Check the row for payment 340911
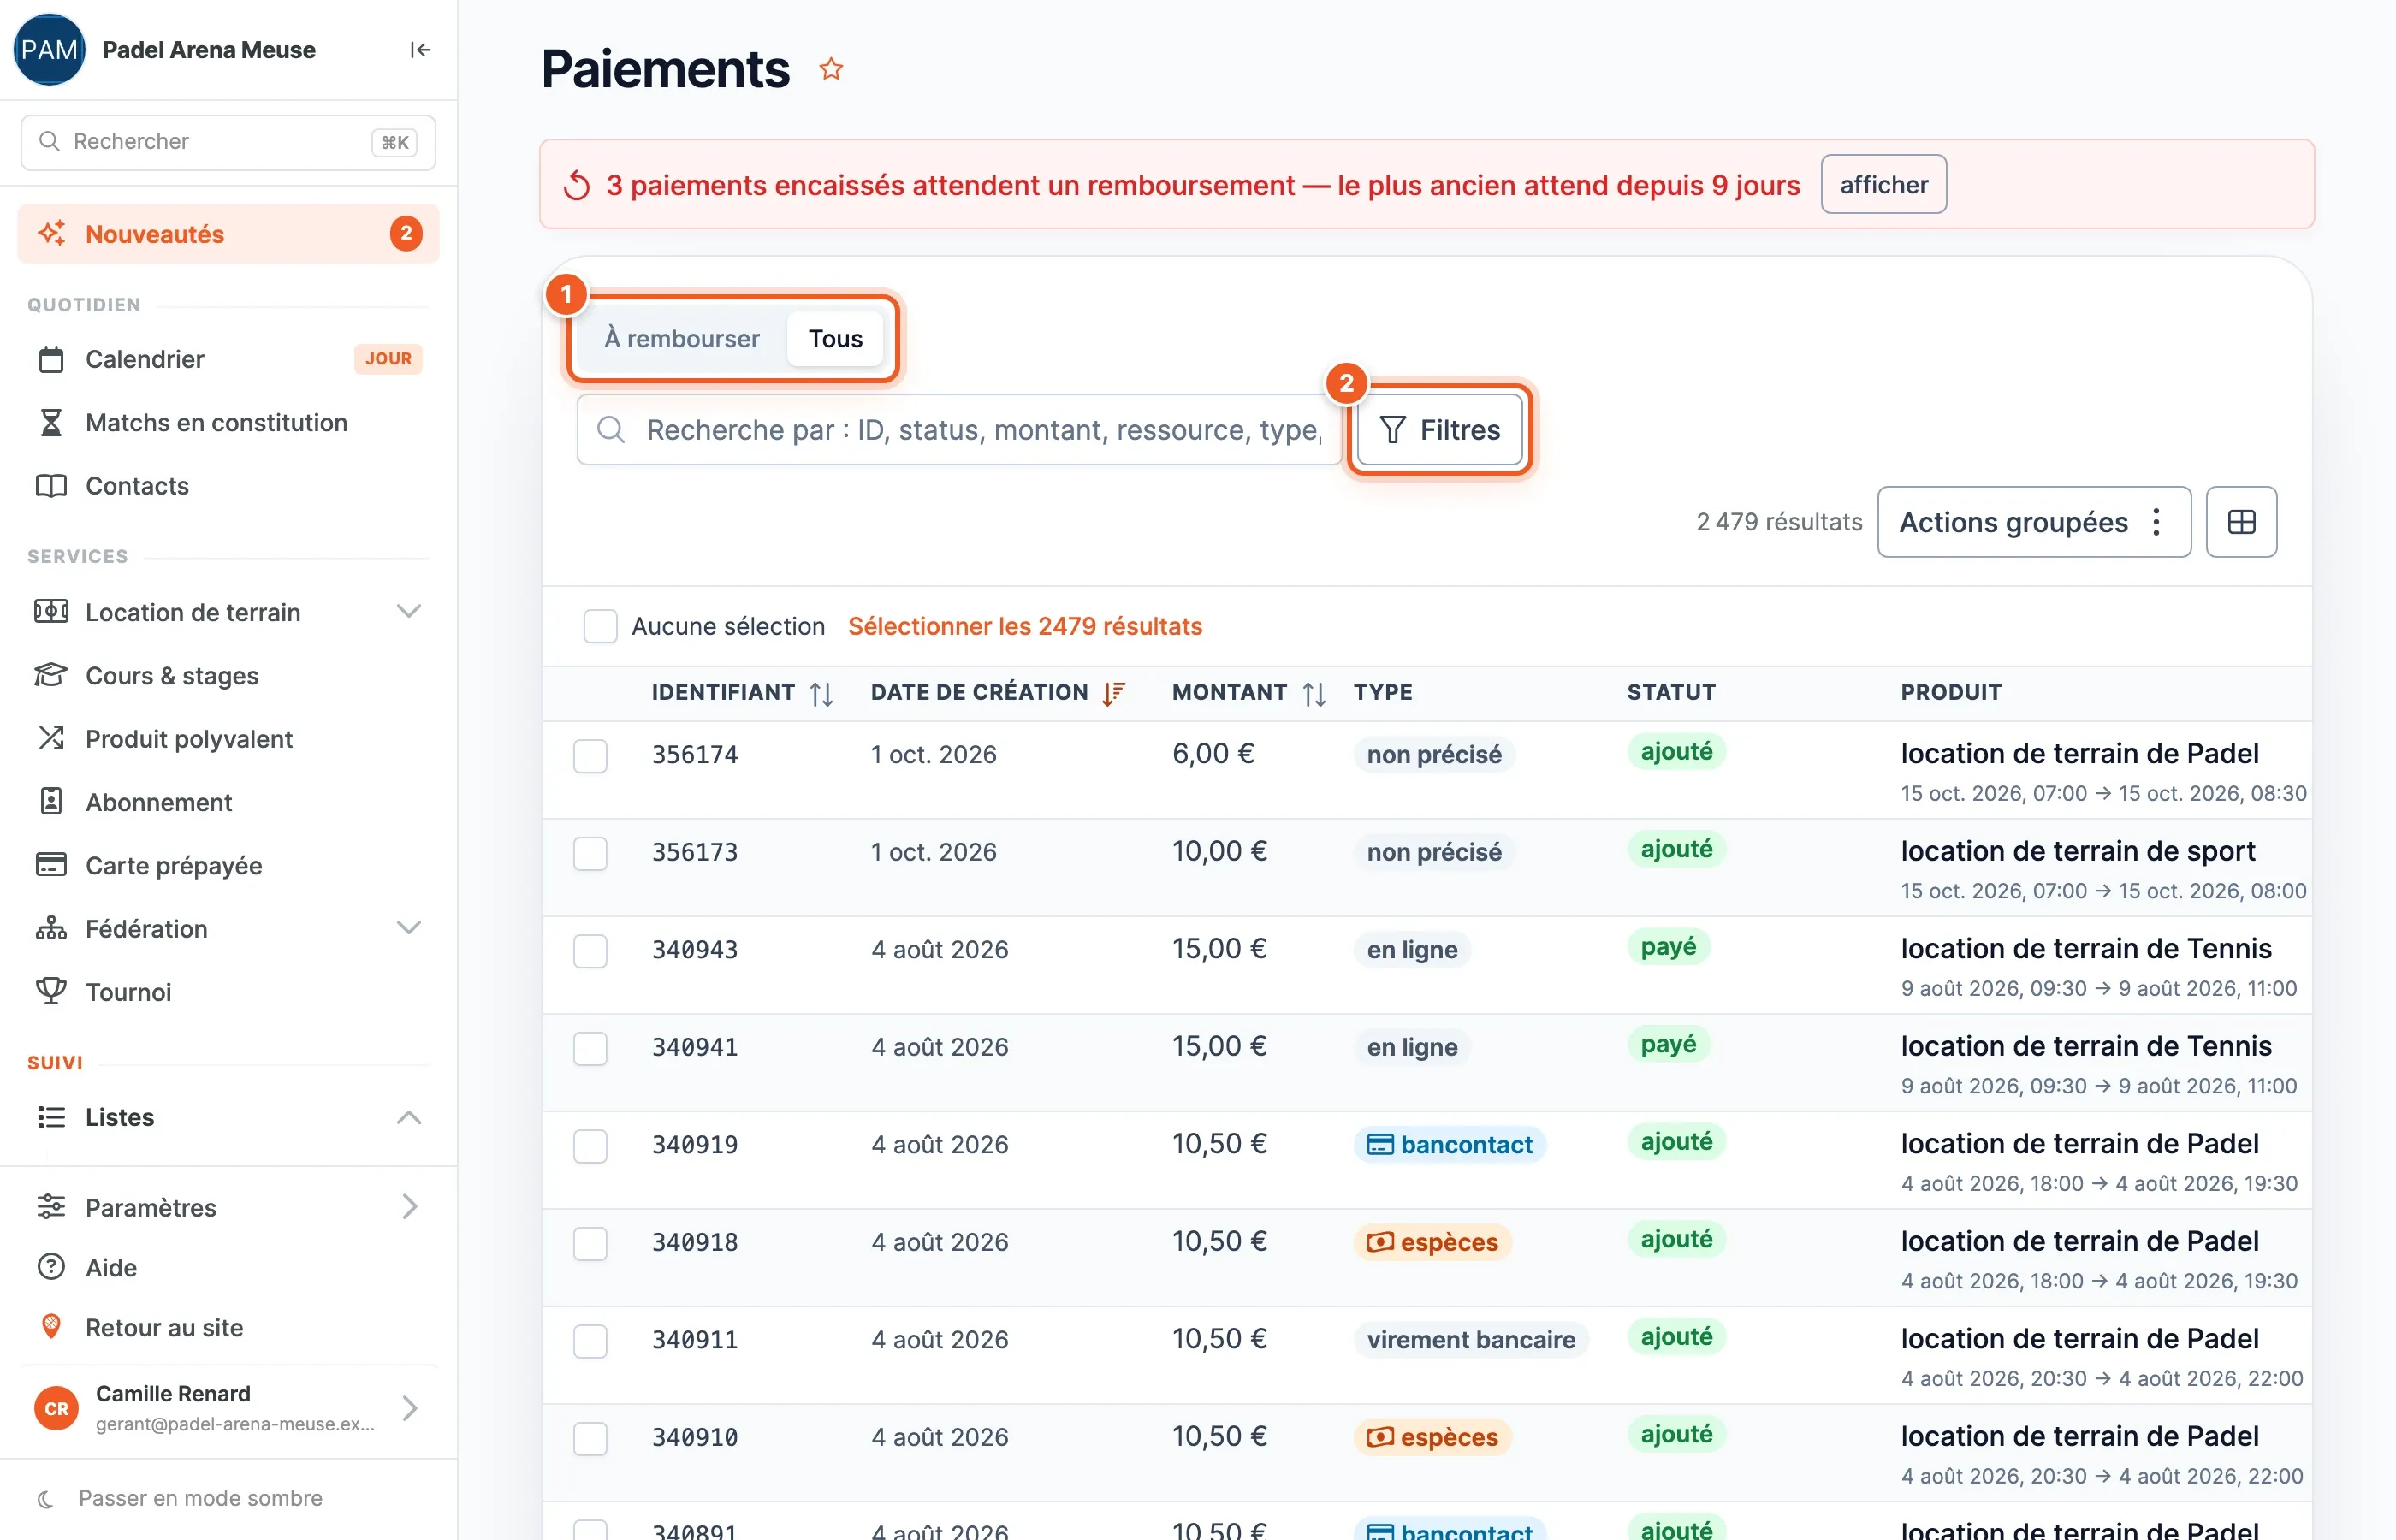2396x1540 pixels. (590, 1341)
